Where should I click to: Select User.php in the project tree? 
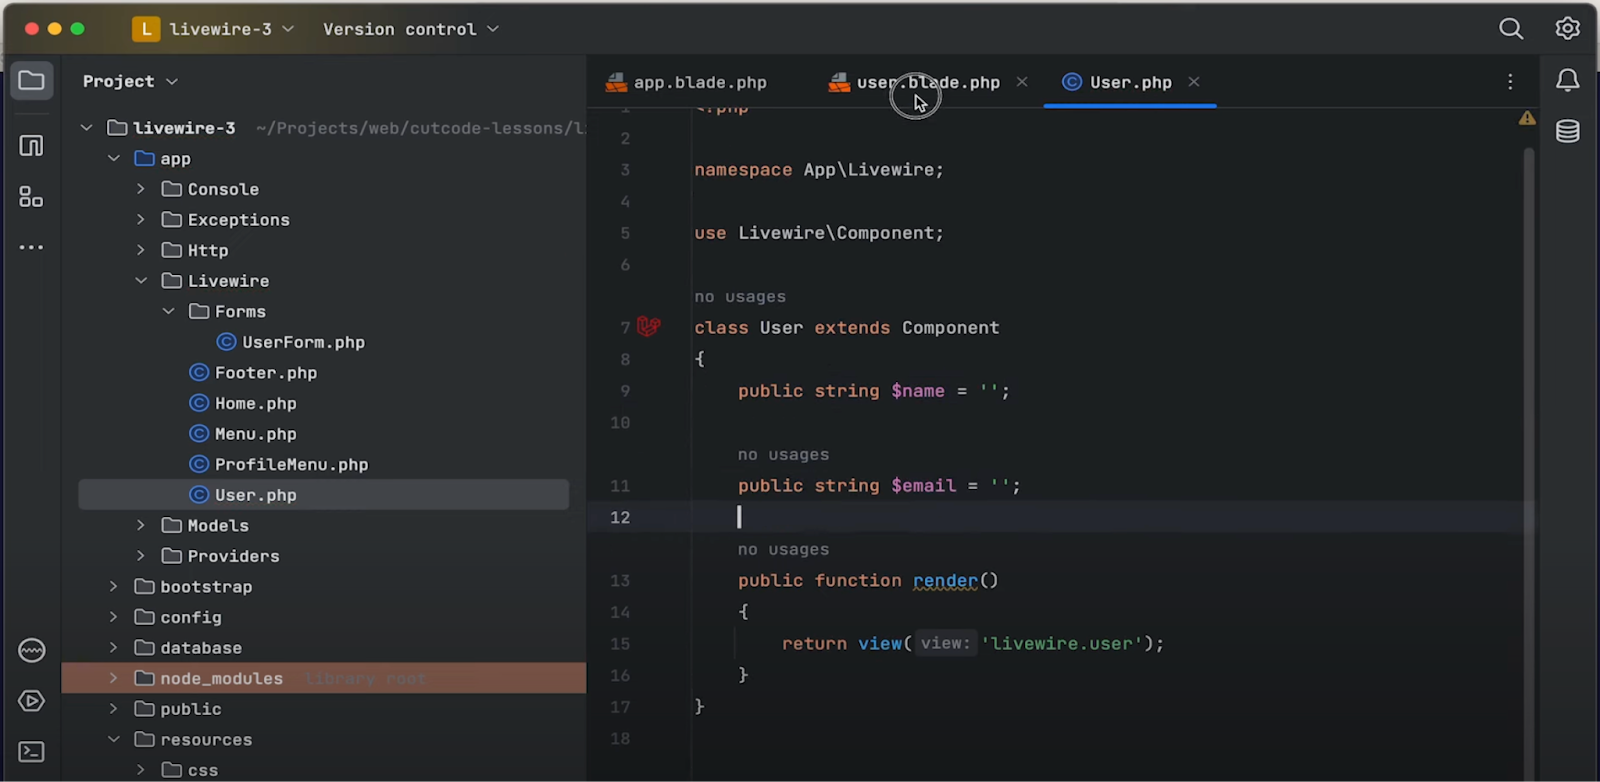tap(324, 495)
